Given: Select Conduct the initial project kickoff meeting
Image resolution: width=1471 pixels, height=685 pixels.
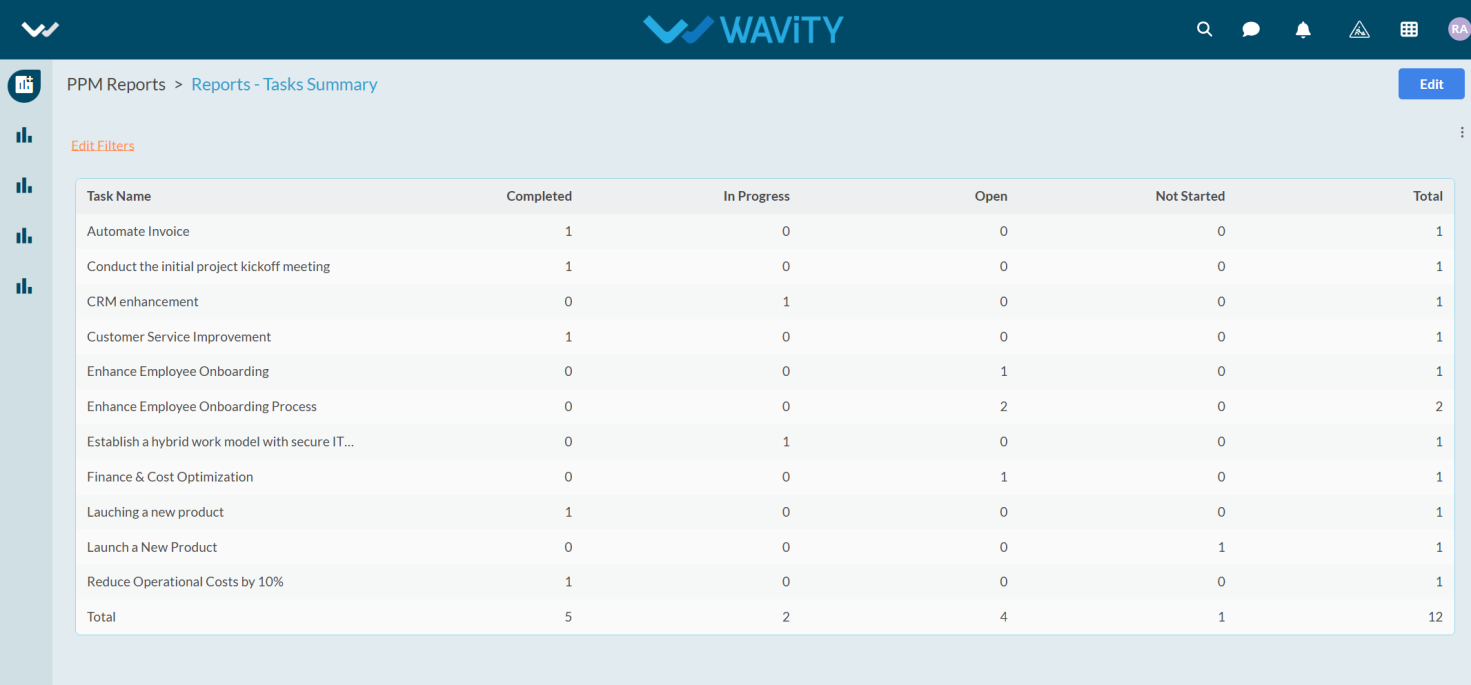Looking at the screenshot, I should pyautogui.click(x=208, y=266).
